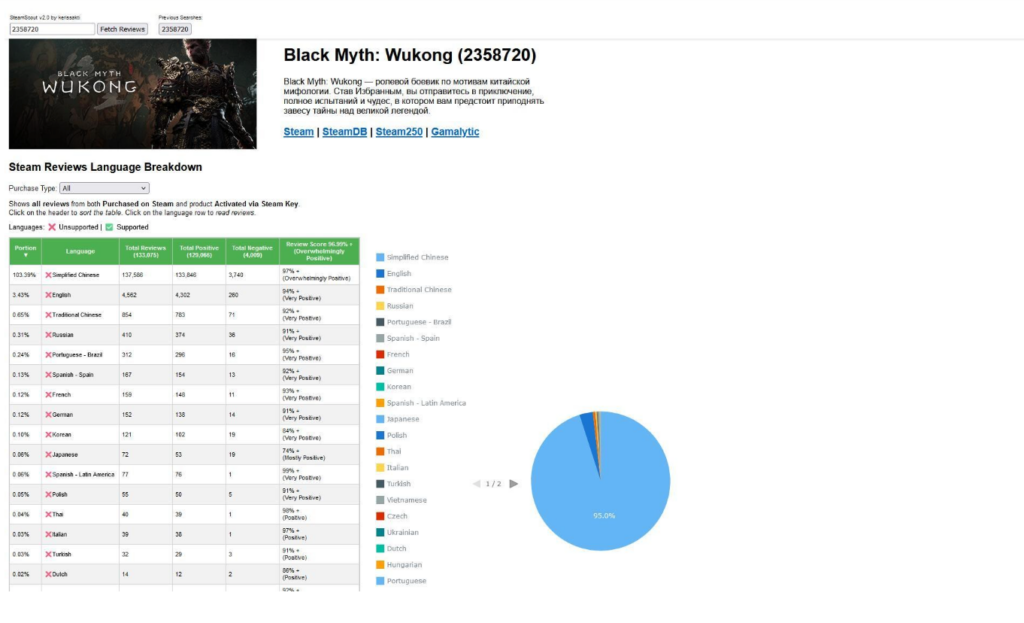Viewport: 1024px width, 623px height.
Task: Toggle Traditional Chinese legend color swatch
Action: [x=380, y=289]
